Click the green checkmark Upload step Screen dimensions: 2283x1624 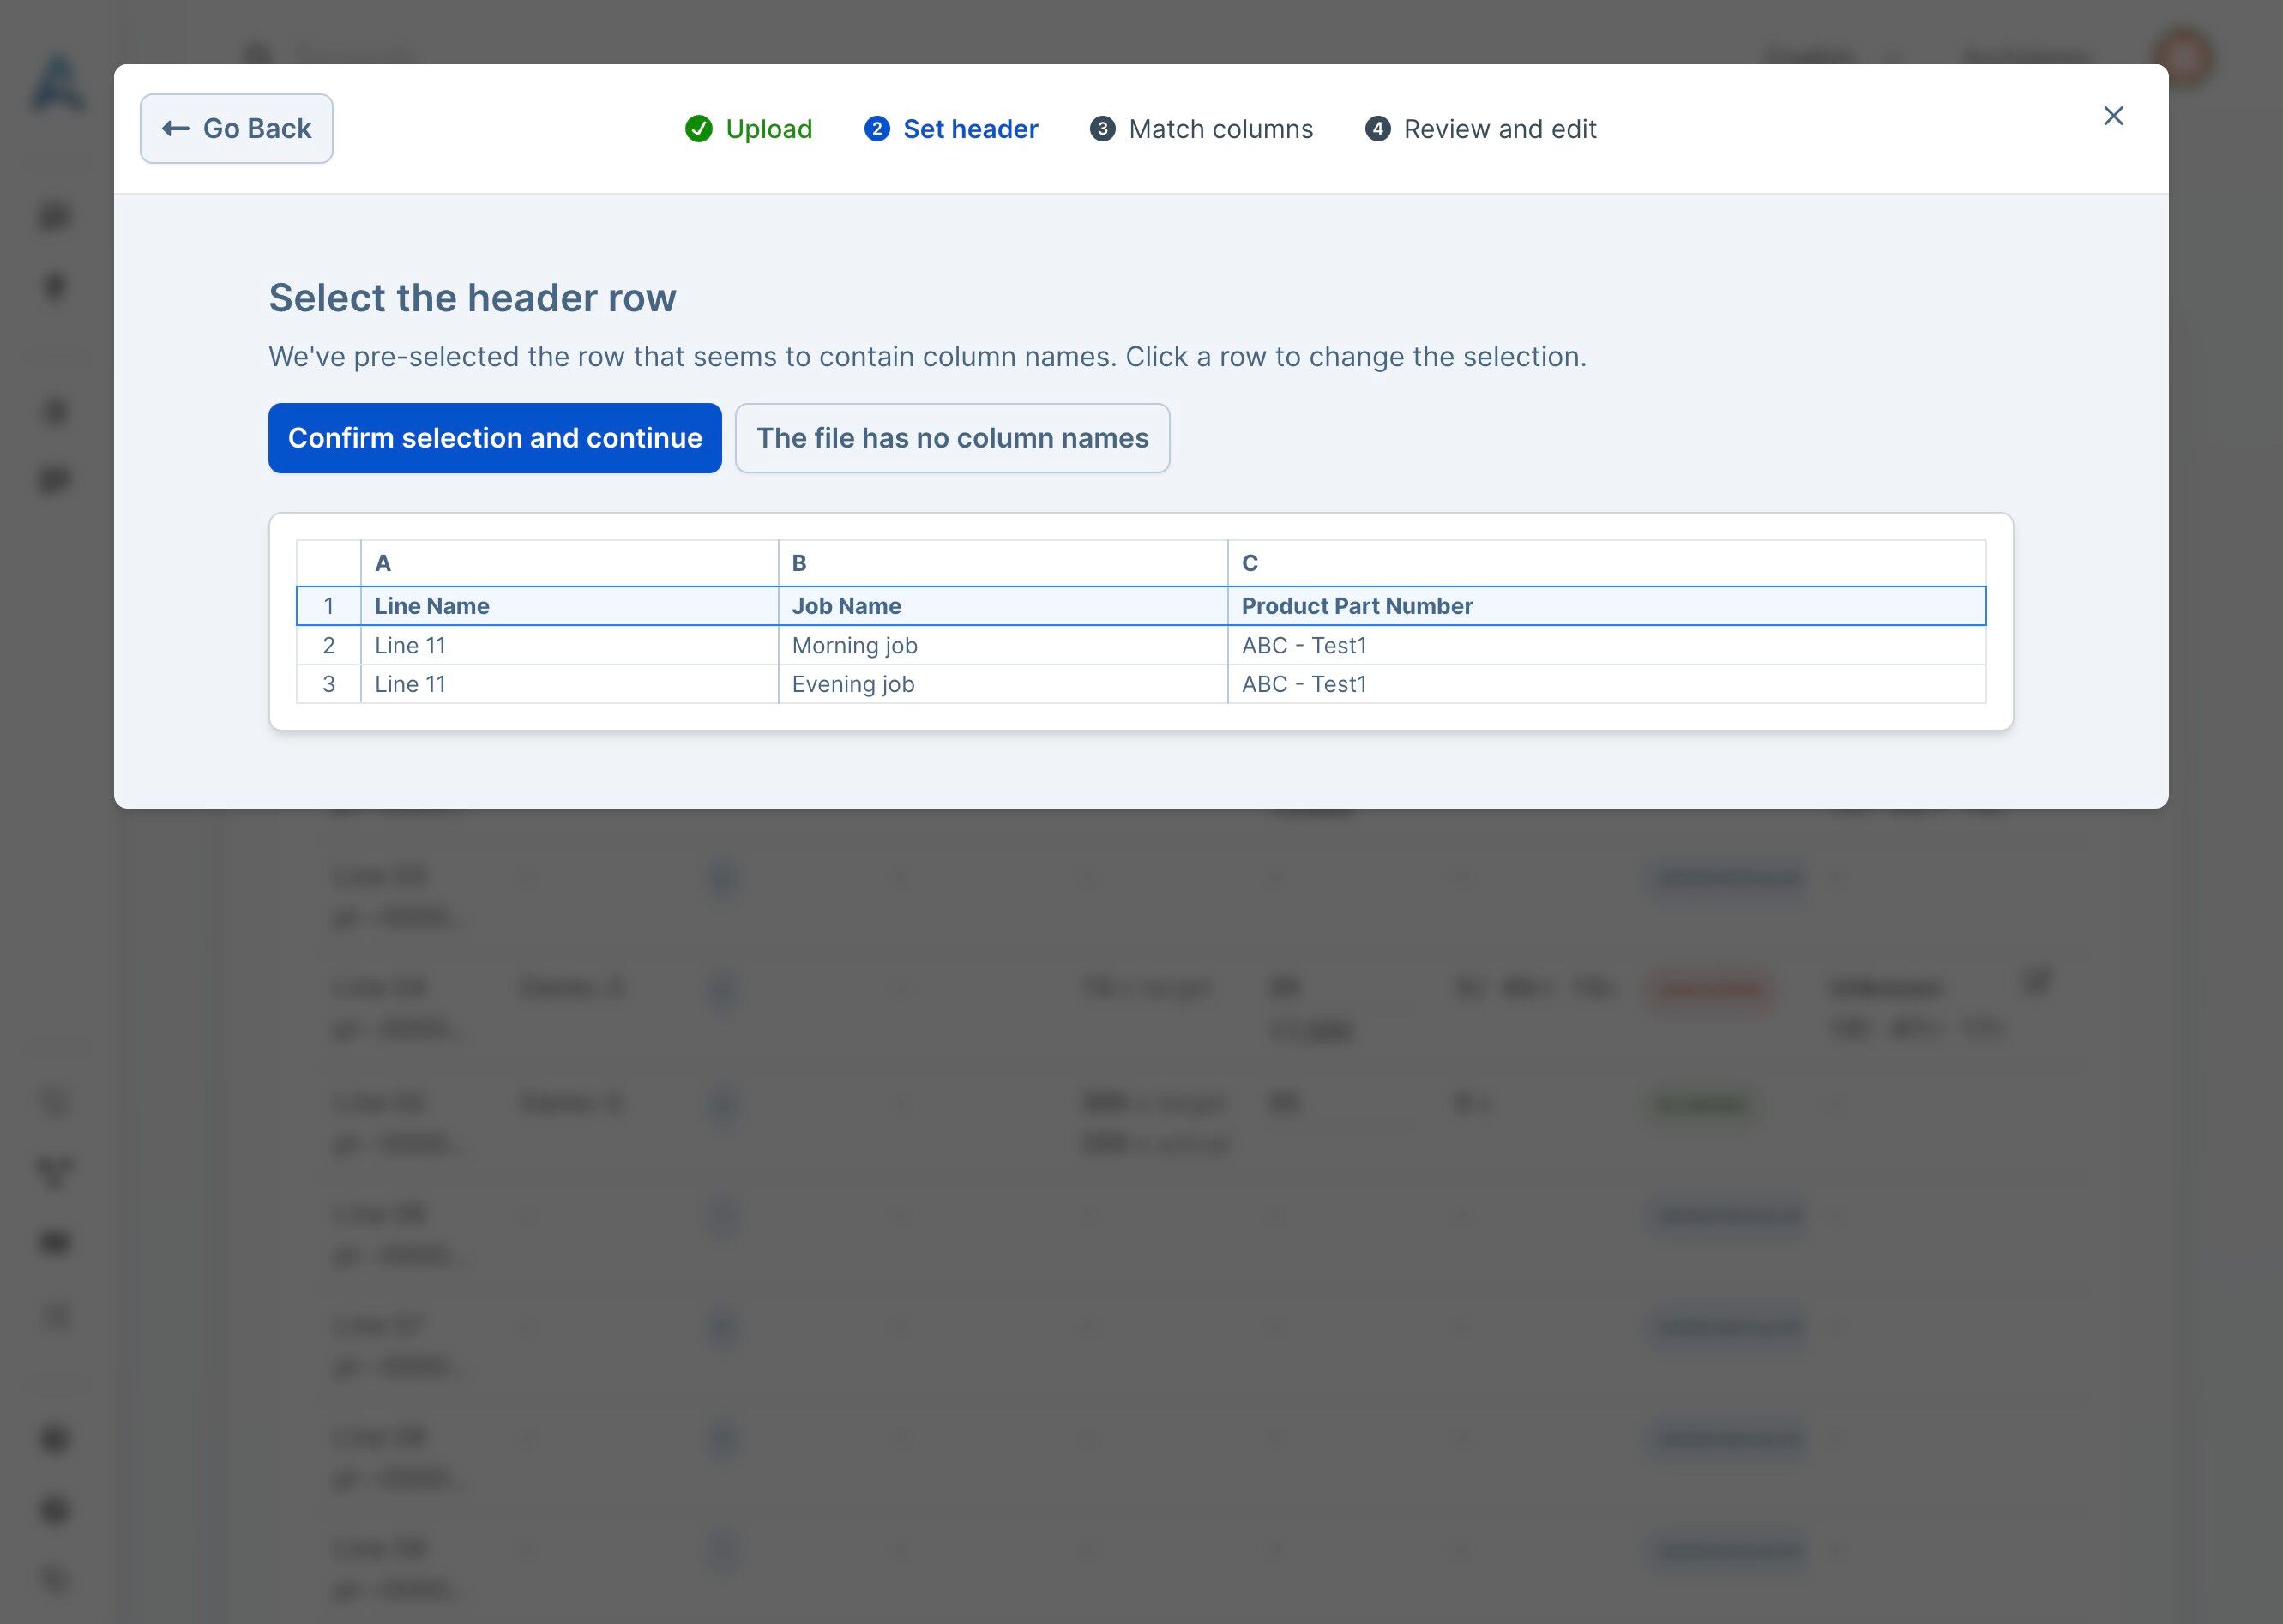pos(748,129)
